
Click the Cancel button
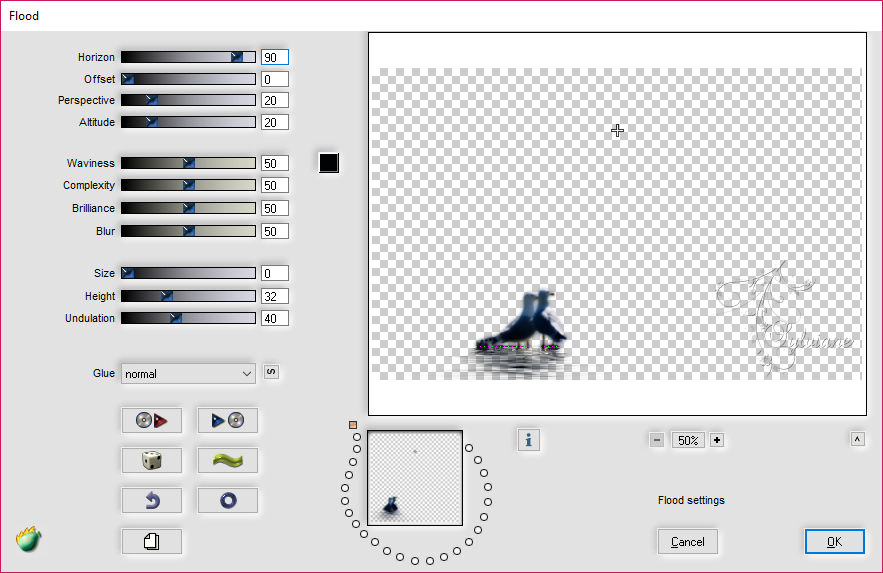coord(688,541)
